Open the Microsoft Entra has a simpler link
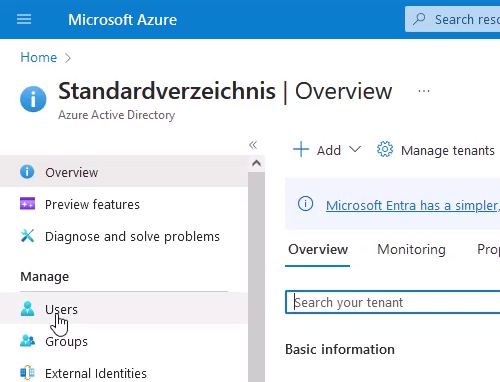This screenshot has width=500, height=382. pyautogui.click(x=413, y=205)
